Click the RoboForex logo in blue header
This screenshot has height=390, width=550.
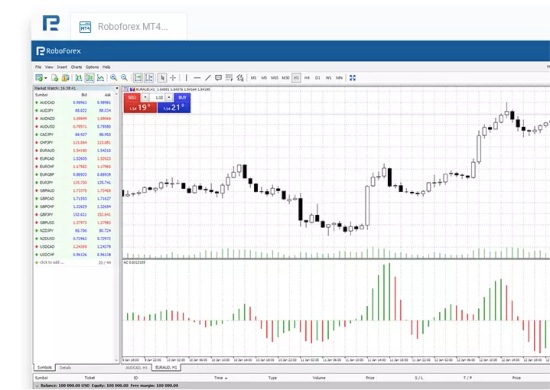(59, 51)
